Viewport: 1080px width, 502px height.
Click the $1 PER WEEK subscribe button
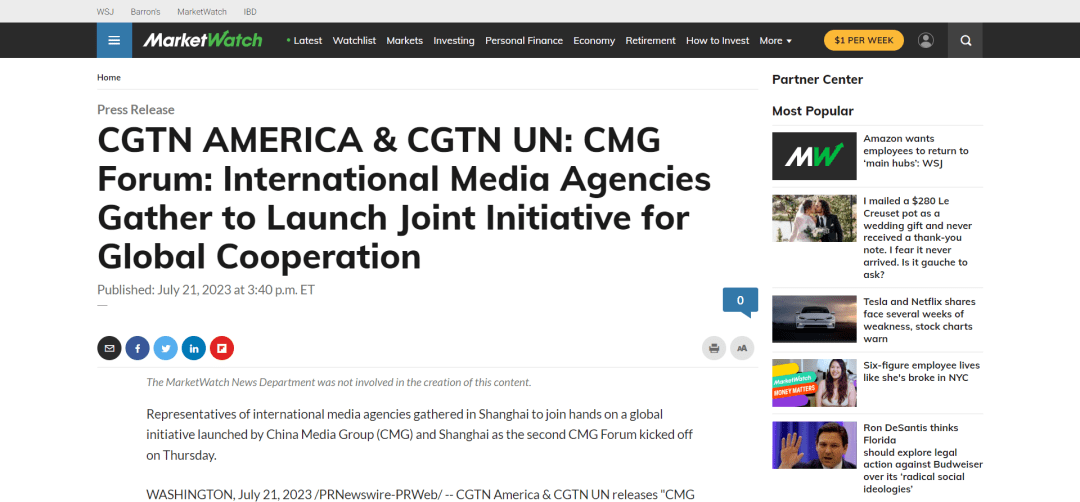864,40
